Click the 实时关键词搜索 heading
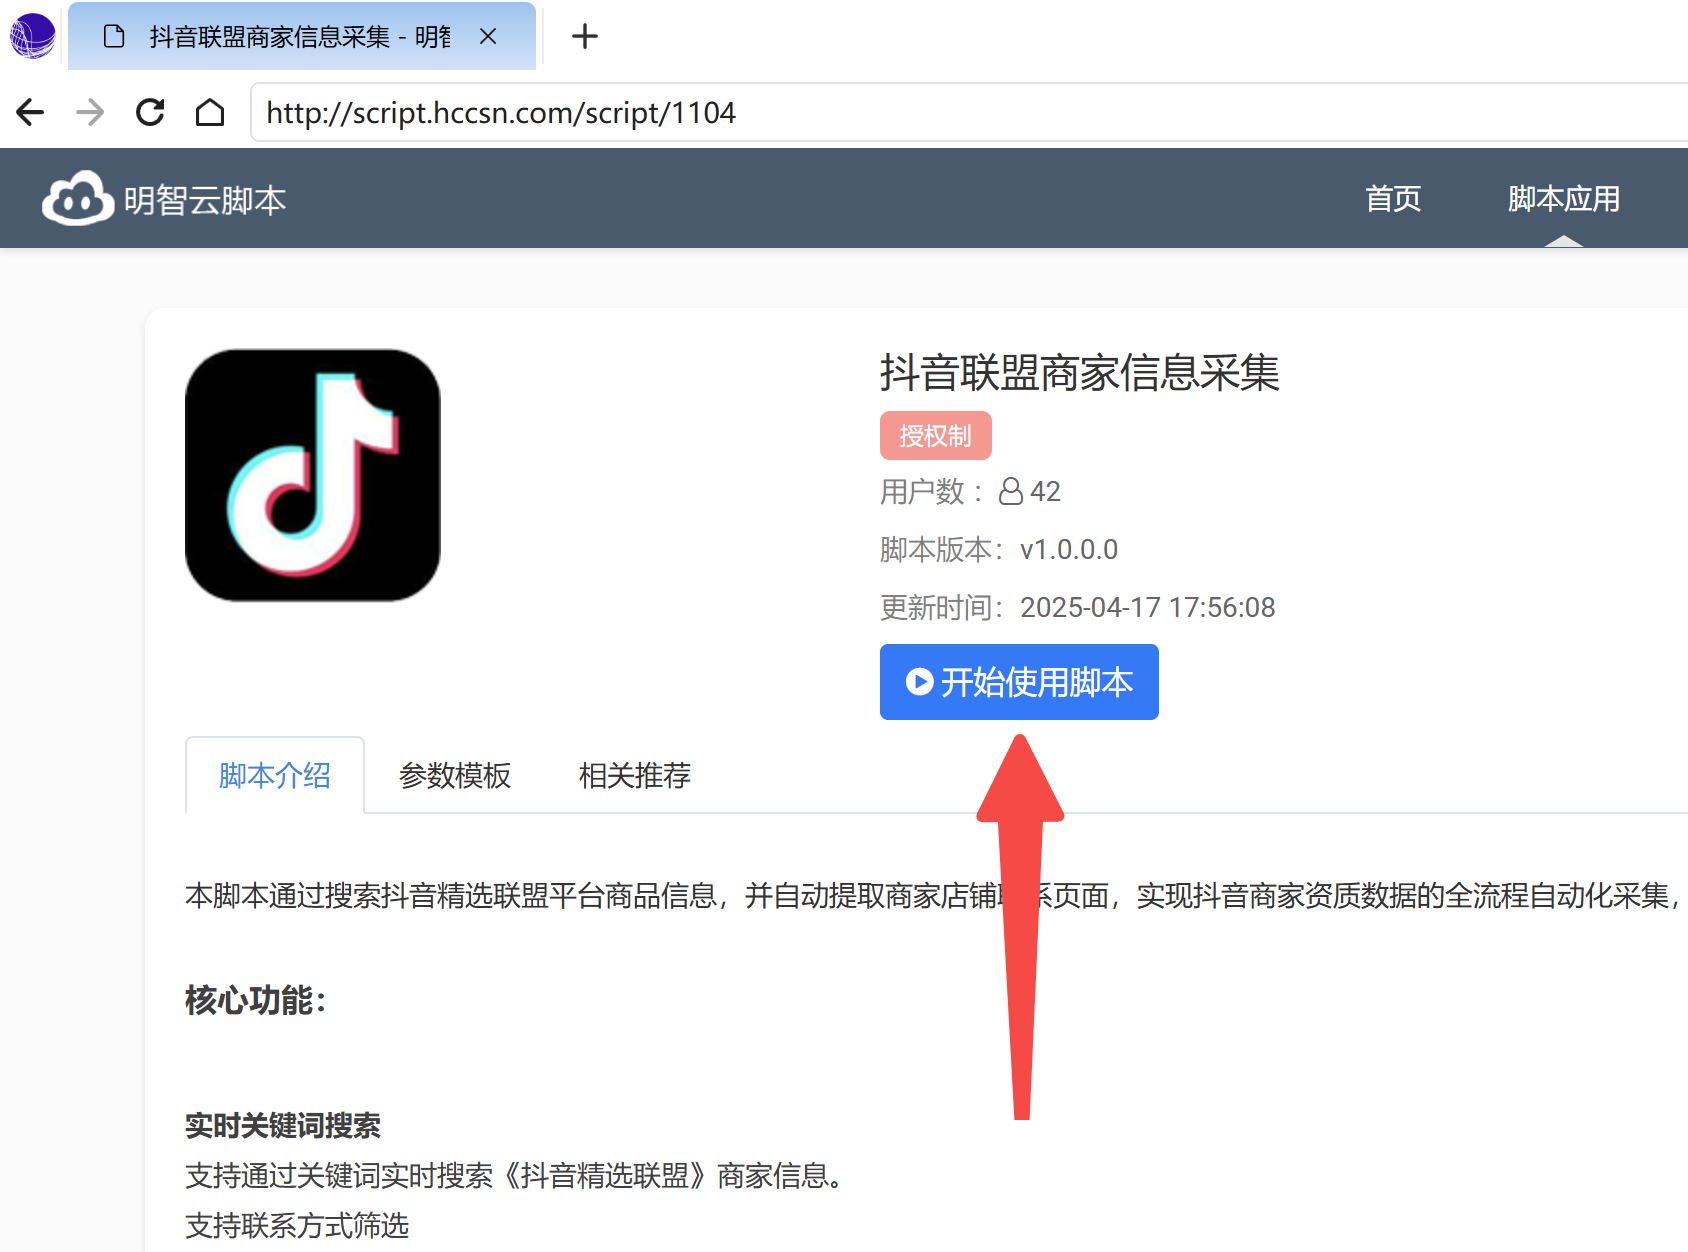 tap(283, 1126)
